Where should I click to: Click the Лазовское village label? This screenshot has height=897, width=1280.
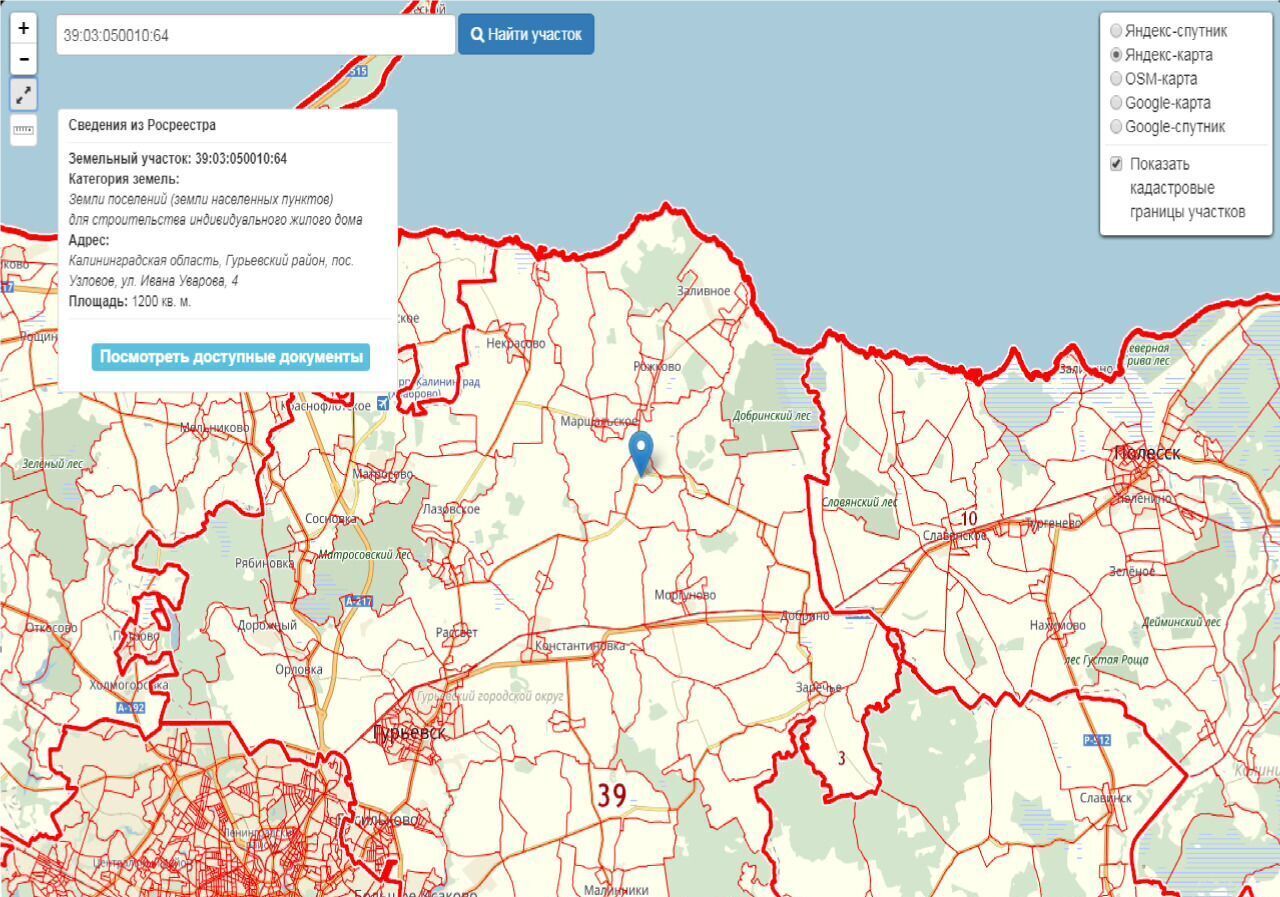451,509
